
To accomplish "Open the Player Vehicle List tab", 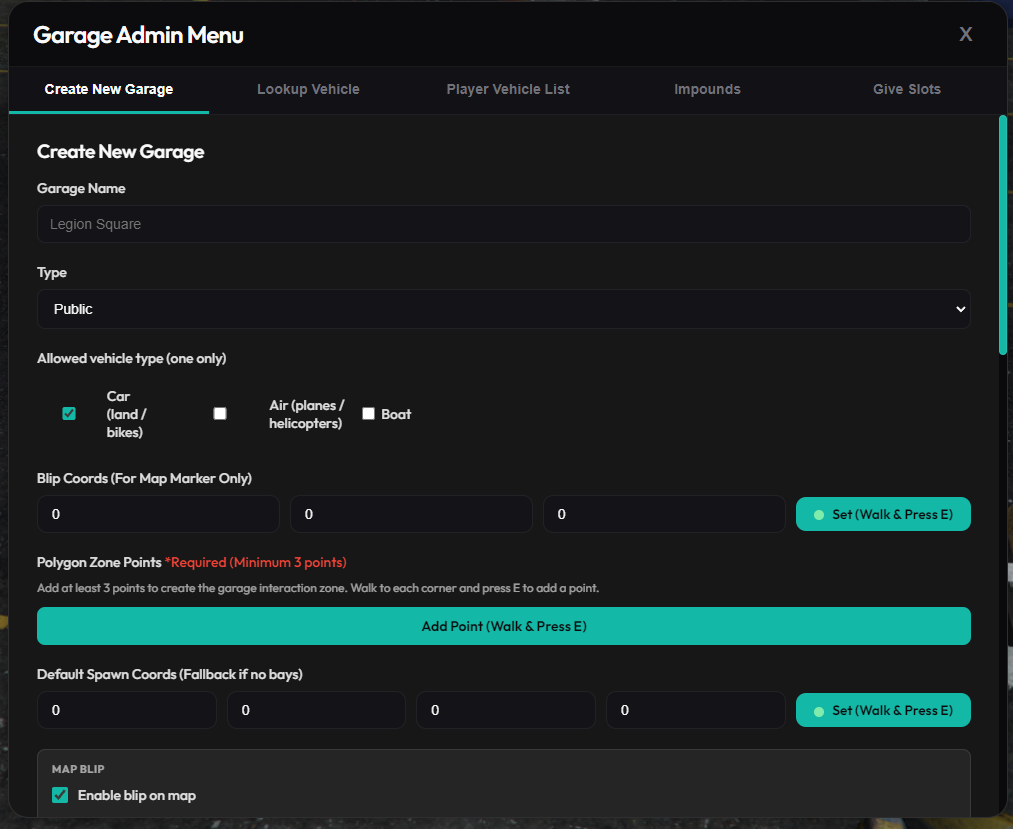I will pos(508,89).
